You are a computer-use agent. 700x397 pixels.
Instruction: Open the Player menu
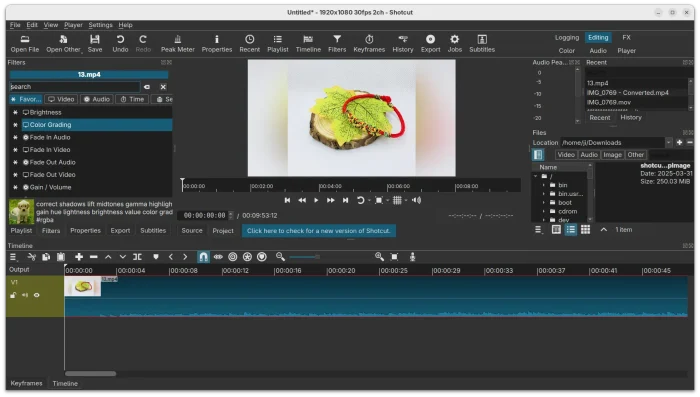[73, 25]
